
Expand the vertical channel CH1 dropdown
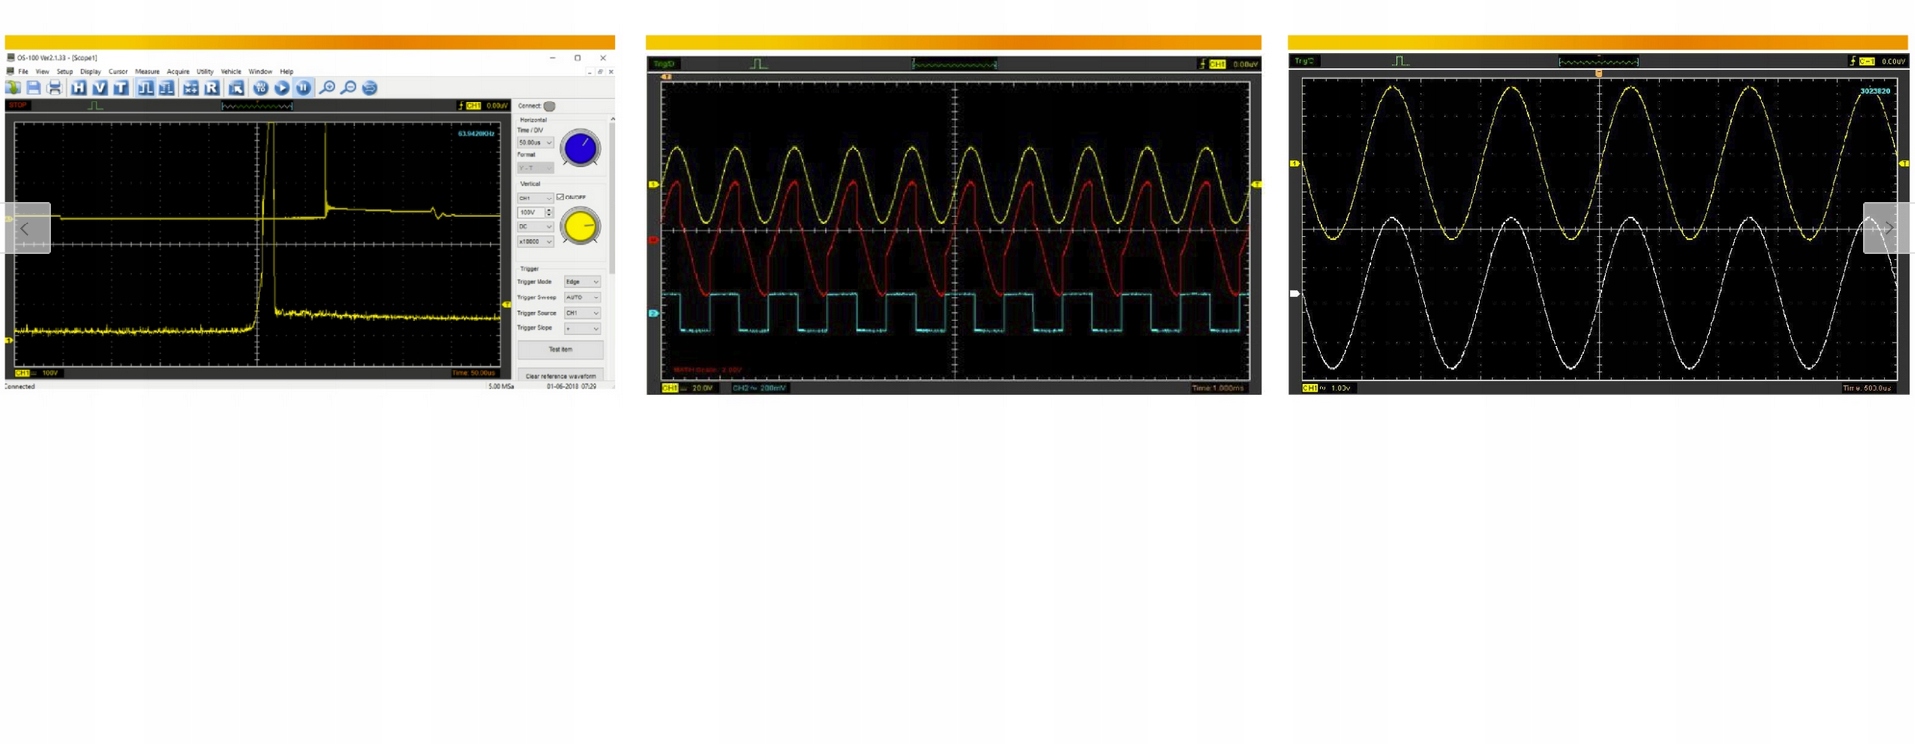[535, 198]
